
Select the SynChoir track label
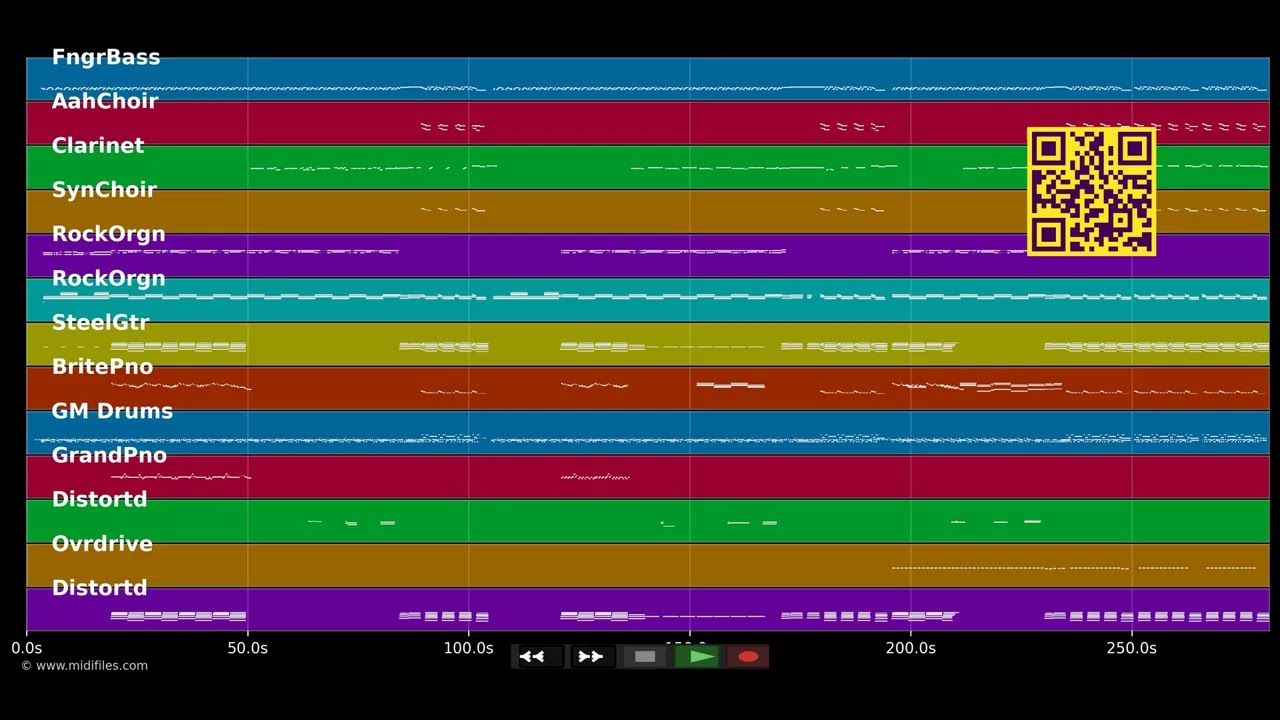104,190
